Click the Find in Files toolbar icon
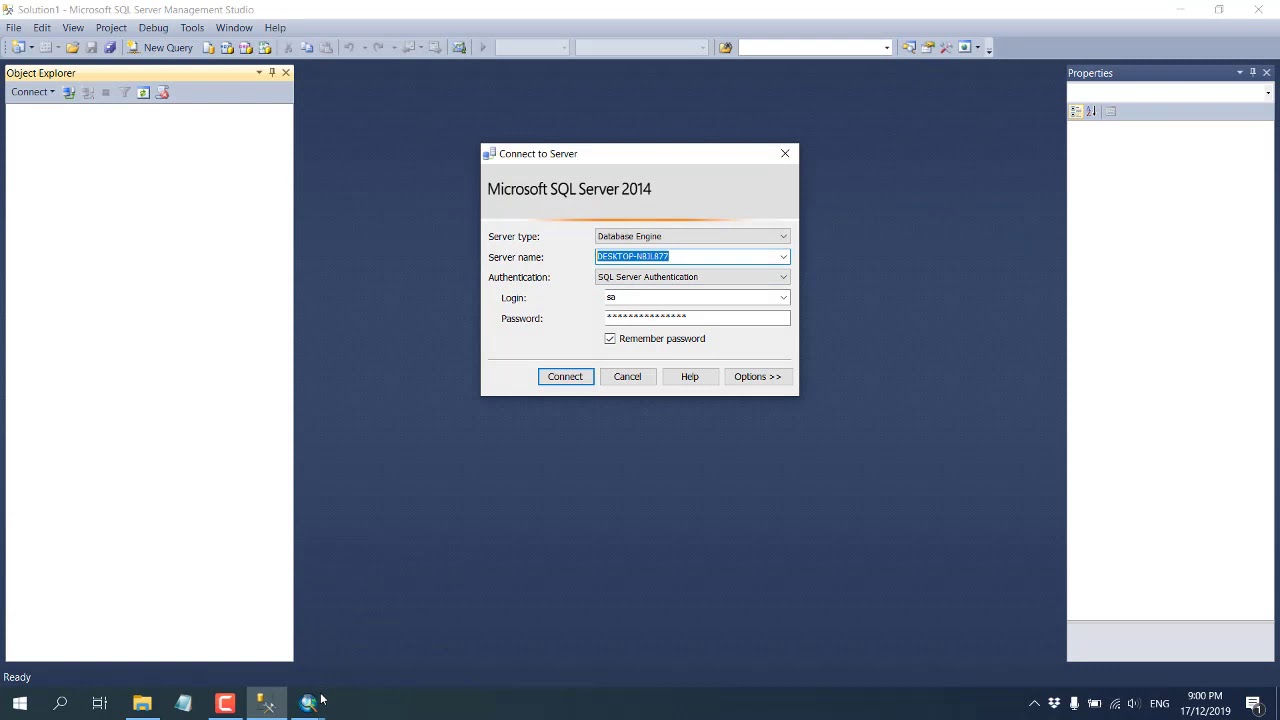The width and height of the screenshot is (1280, 720). 725,47
